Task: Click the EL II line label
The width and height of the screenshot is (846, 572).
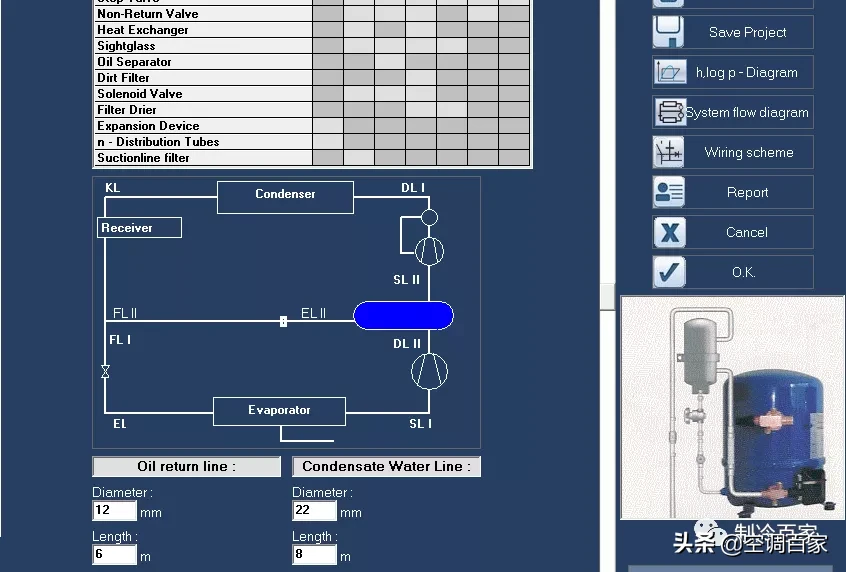Action: (313, 313)
